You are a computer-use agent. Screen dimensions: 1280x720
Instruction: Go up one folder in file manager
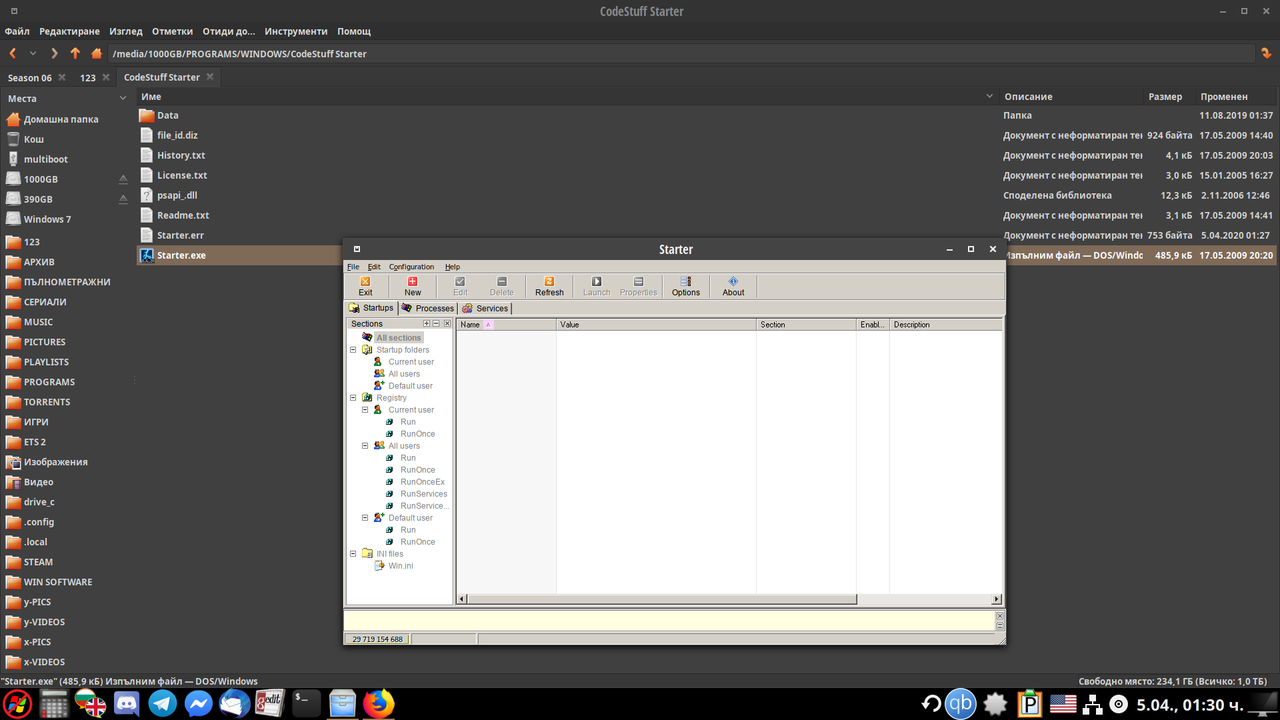(x=75, y=53)
